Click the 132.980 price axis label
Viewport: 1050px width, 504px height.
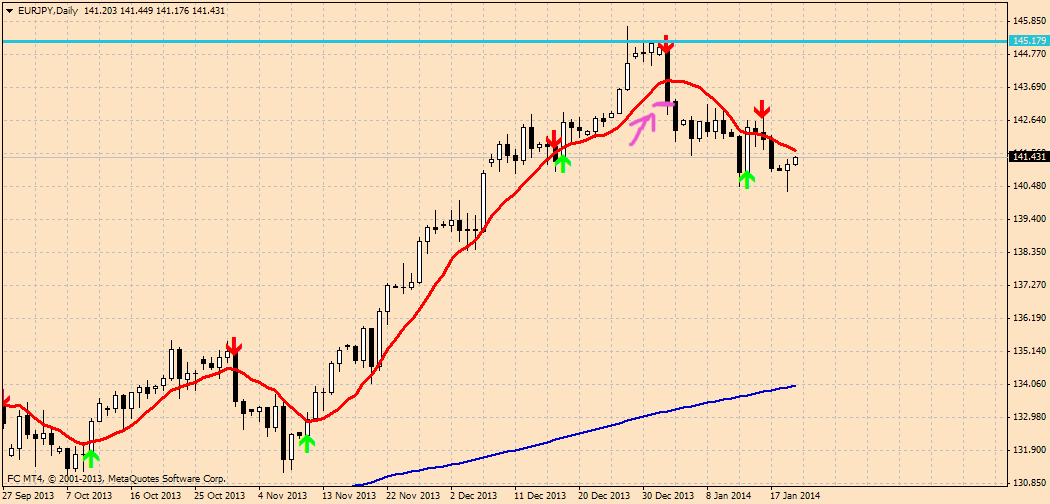[x=1029, y=417]
